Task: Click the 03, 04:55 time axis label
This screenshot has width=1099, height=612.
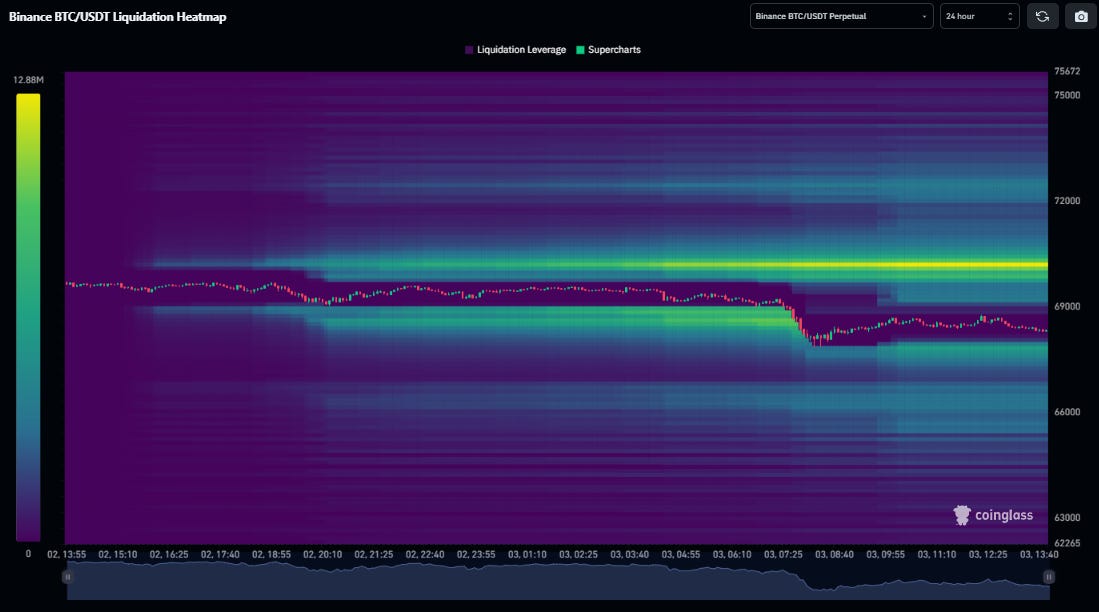Action: click(681, 555)
